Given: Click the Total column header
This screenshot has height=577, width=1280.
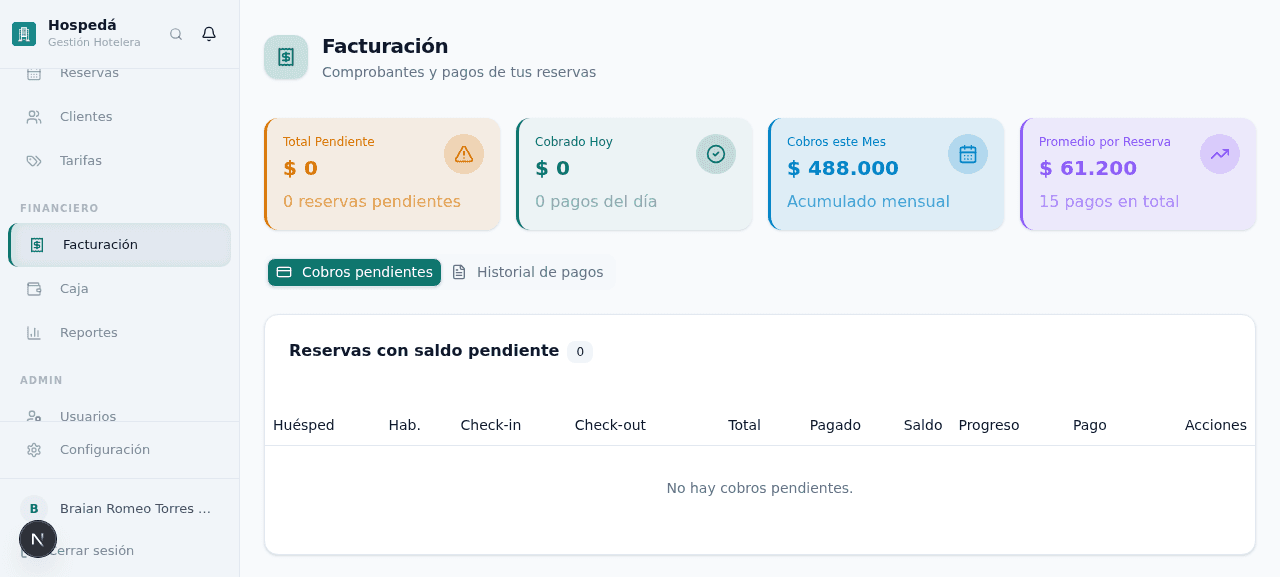Looking at the screenshot, I should pyautogui.click(x=744, y=425).
